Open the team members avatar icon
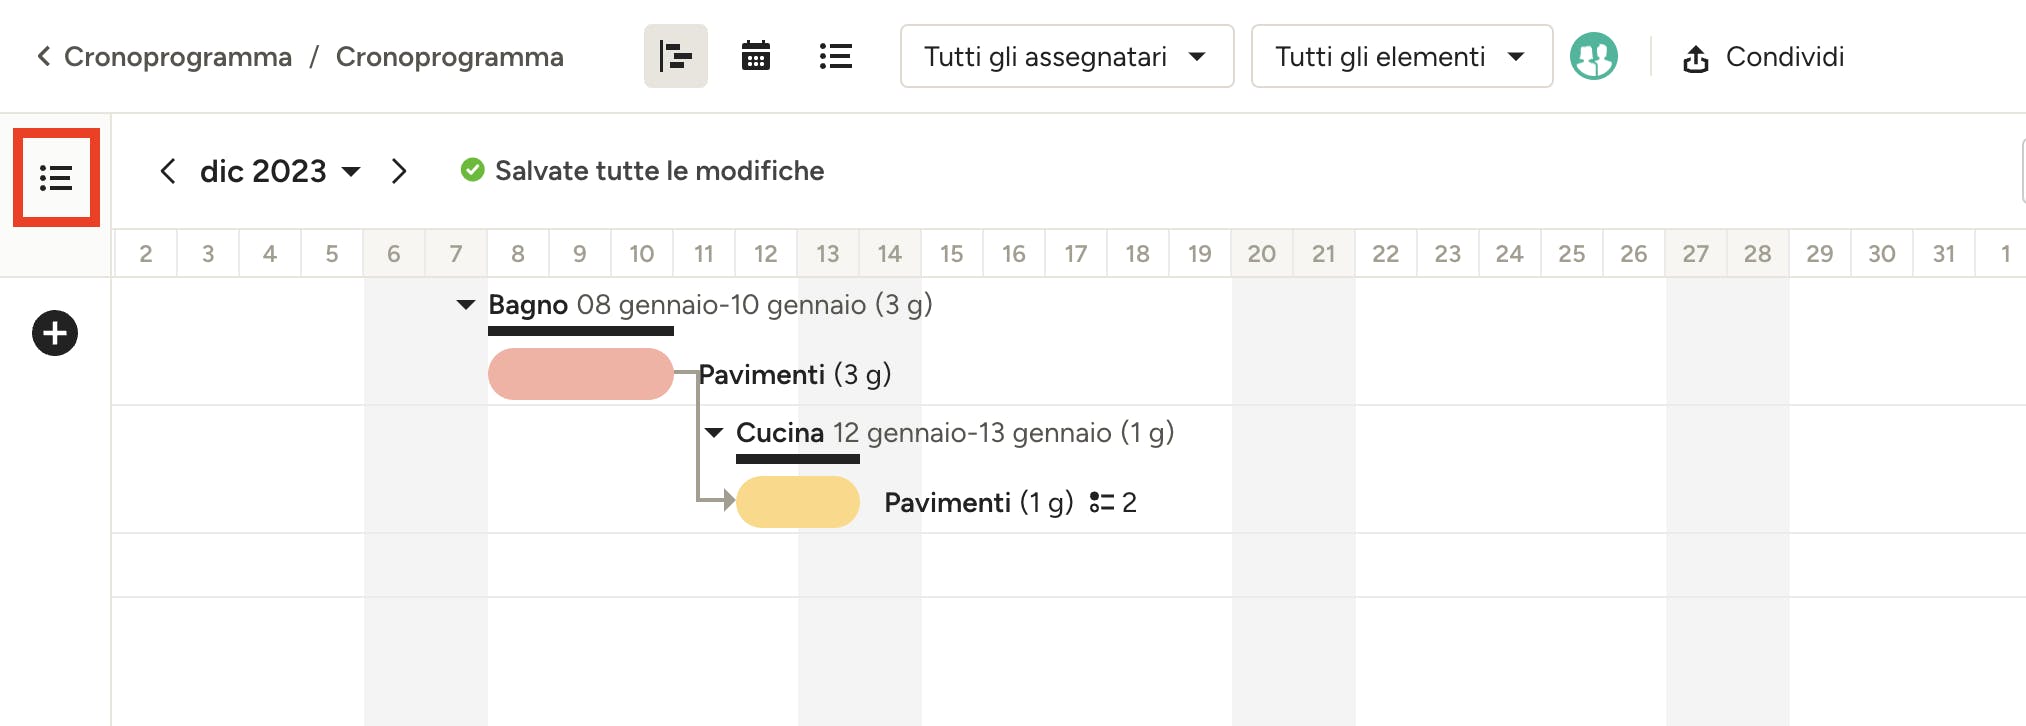Screen dimensions: 2026x726 click(x=1593, y=57)
